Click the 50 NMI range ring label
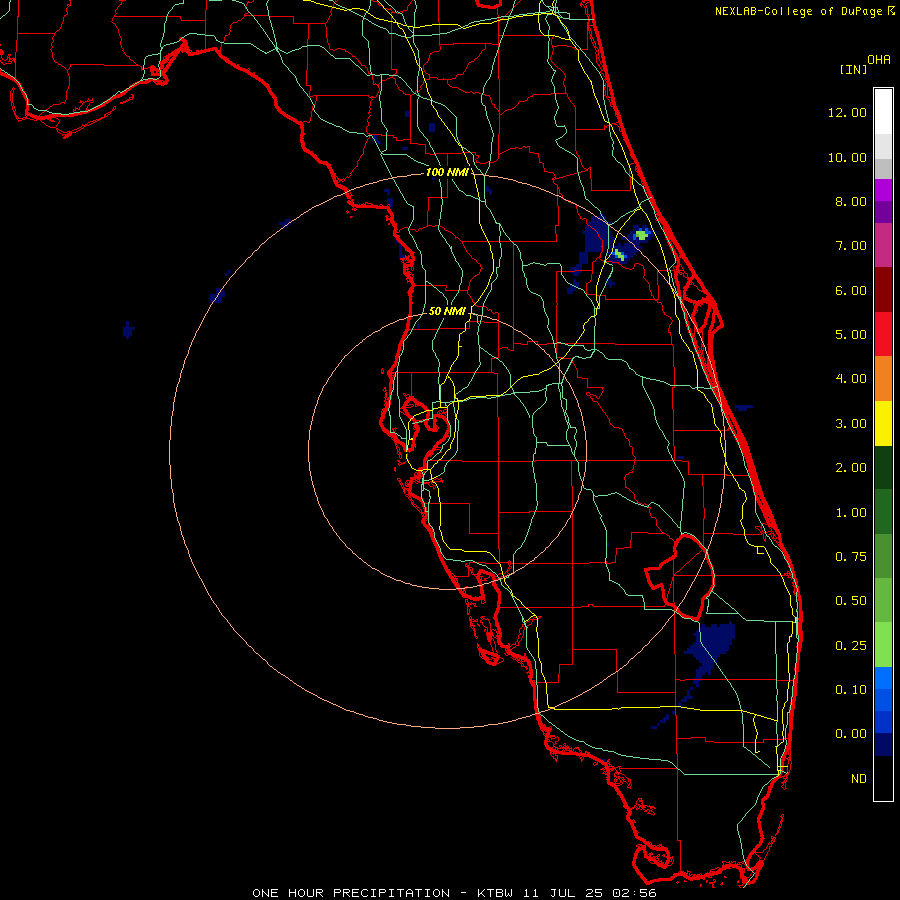Image resolution: width=900 pixels, height=900 pixels. point(447,311)
